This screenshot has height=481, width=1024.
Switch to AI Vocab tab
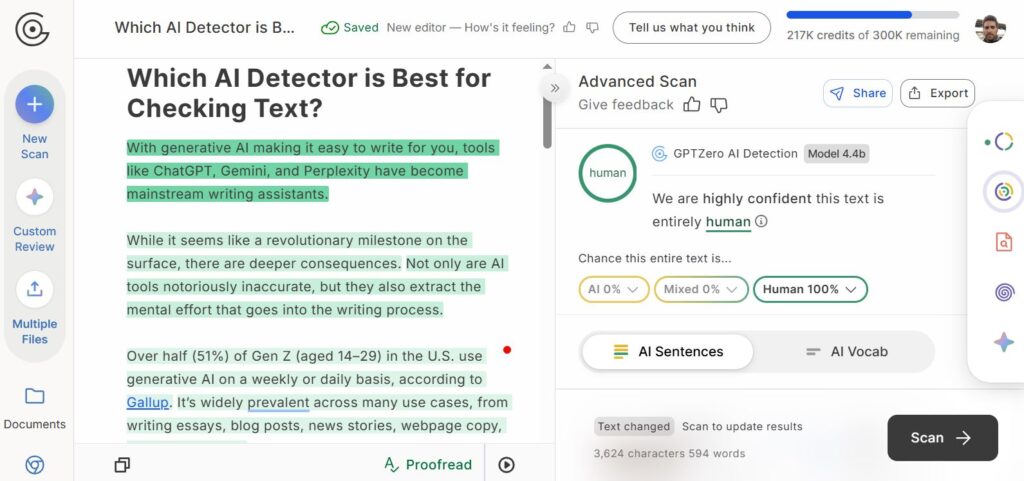(x=846, y=352)
